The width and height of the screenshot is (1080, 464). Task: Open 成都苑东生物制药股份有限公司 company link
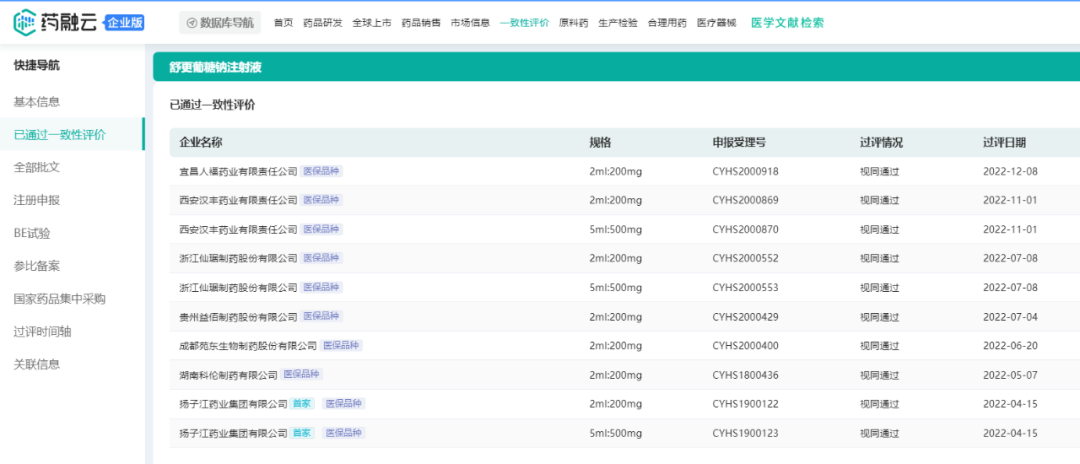point(248,346)
